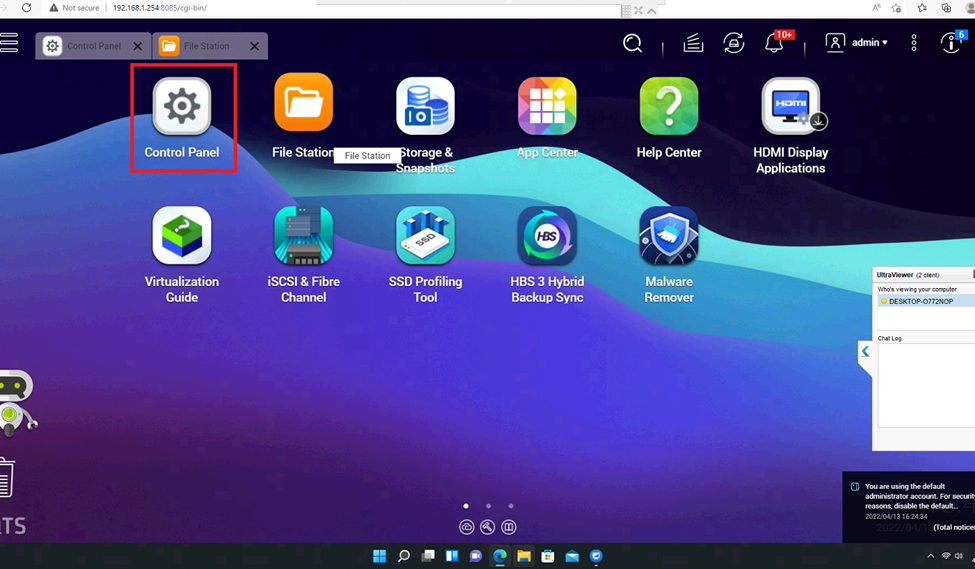This screenshot has width=975, height=569.
Task: Open Windows taskbar search
Action: pyautogui.click(x=404, y=556)
